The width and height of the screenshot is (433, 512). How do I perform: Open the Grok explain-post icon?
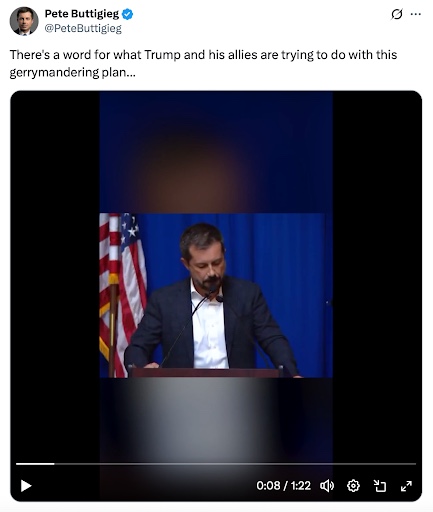tap(397, 14)
